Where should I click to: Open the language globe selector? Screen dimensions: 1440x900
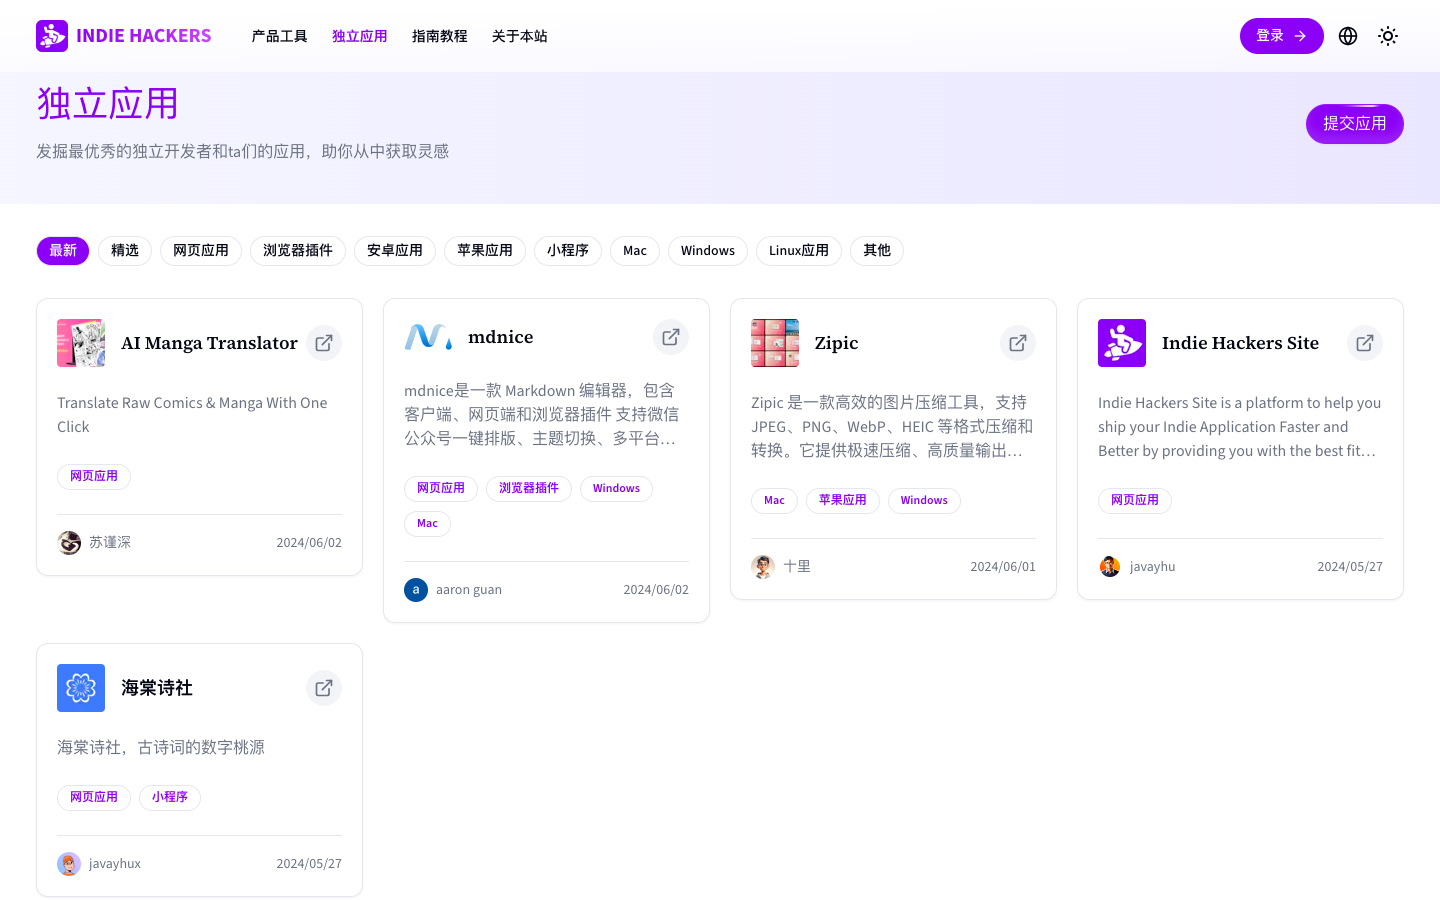click(x=1348, y=35)
